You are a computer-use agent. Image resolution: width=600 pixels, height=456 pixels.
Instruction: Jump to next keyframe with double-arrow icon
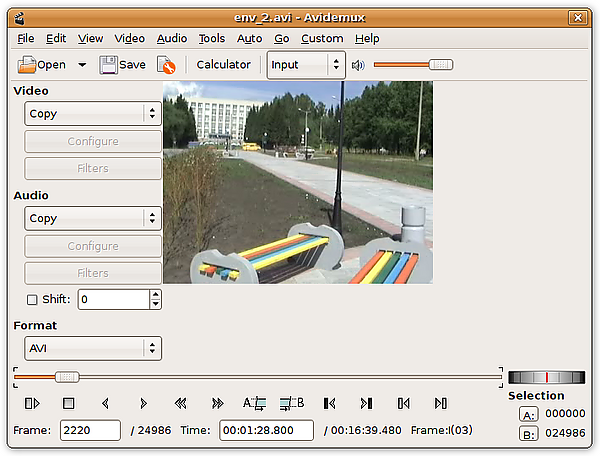[217, 403]
